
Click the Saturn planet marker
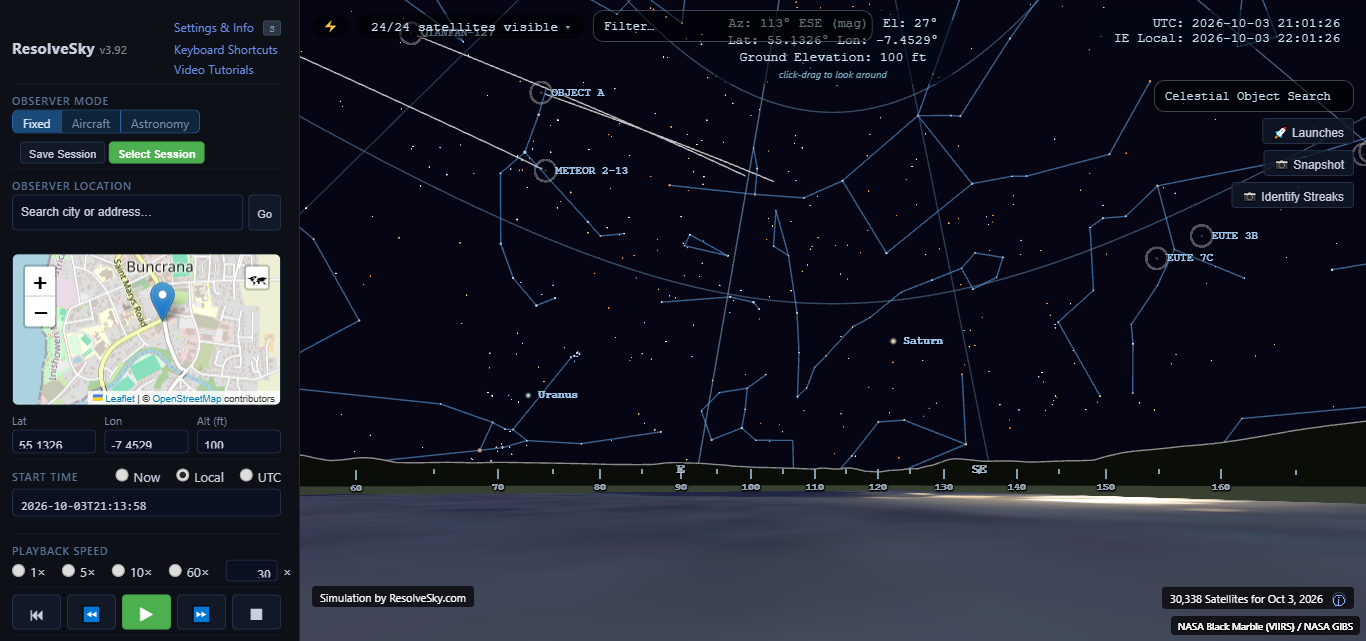pyautogui.click(x=893, y=341)
